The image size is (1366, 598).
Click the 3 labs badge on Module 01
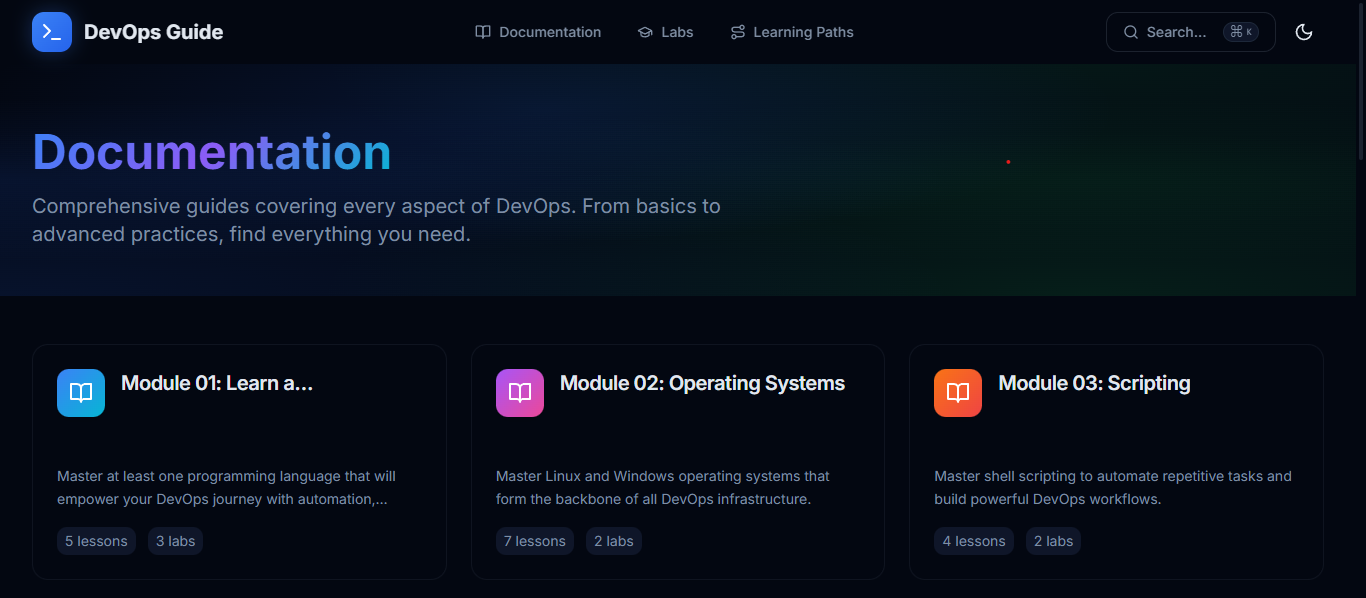pyautogui.click(x=175, y=541)
